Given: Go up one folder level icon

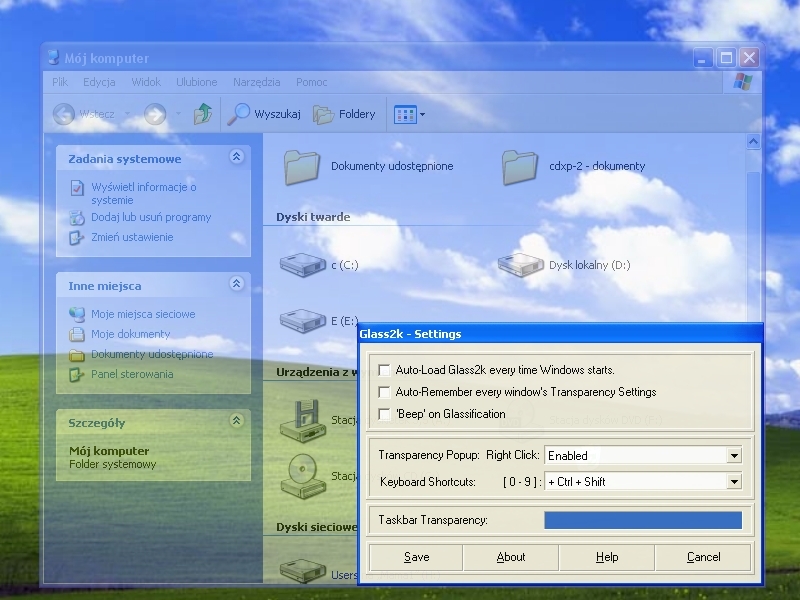Looking at the screenshot, I should point(203,113).
